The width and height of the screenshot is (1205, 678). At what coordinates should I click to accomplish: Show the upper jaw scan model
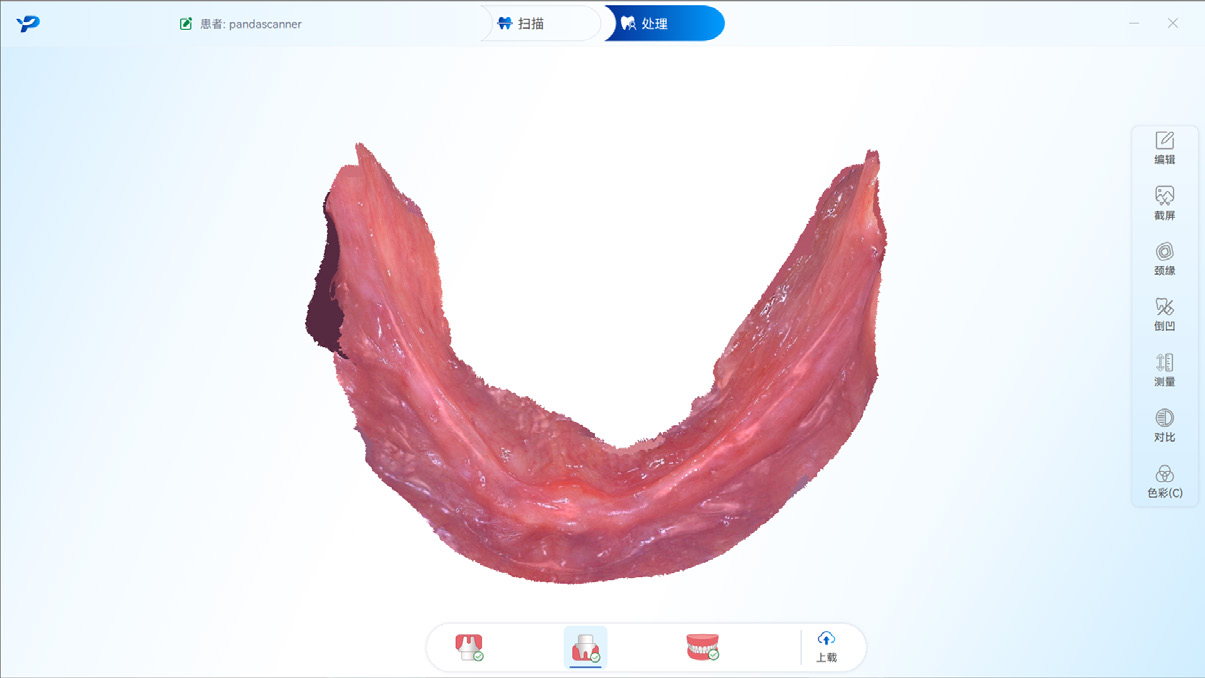(469, 647)
